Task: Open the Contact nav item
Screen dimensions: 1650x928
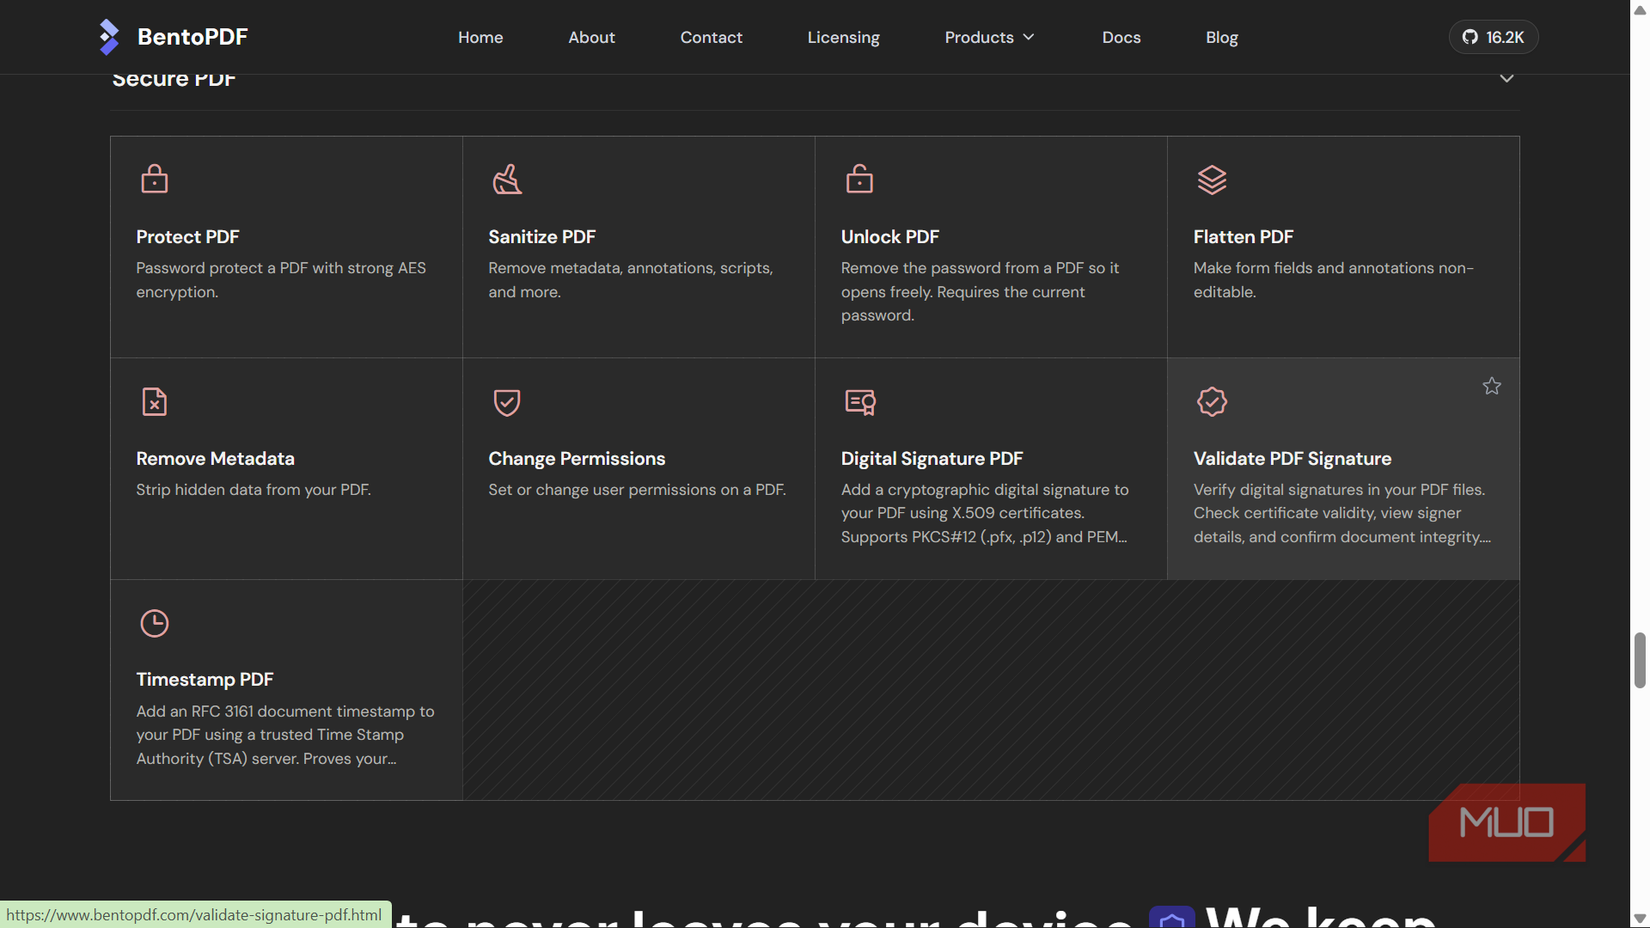Action: tap(711, 37)
